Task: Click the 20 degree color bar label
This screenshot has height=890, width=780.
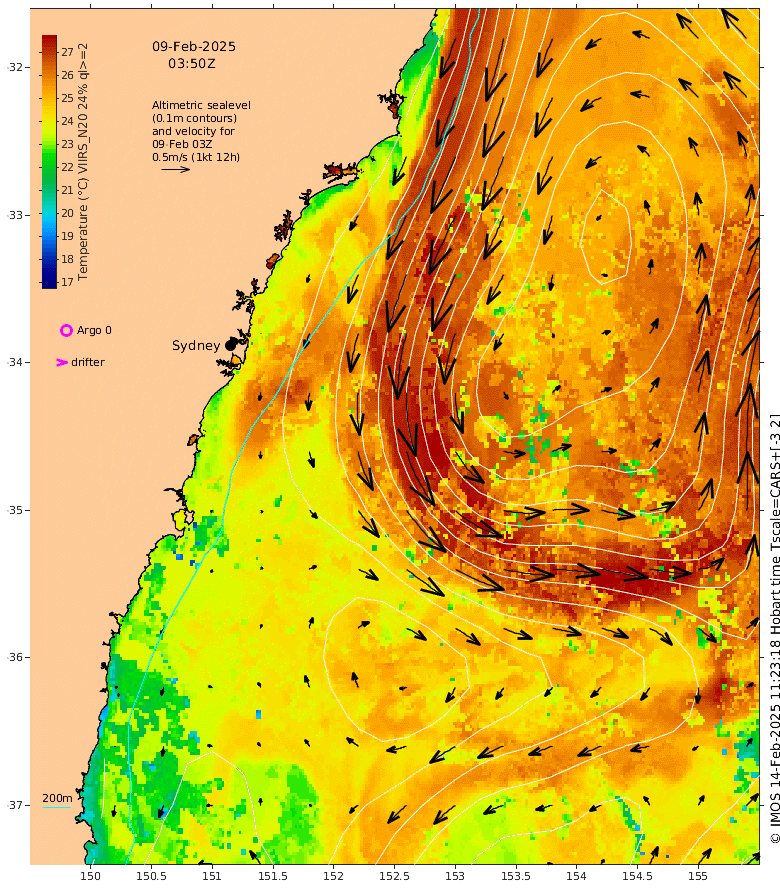Action: point(68,213)
